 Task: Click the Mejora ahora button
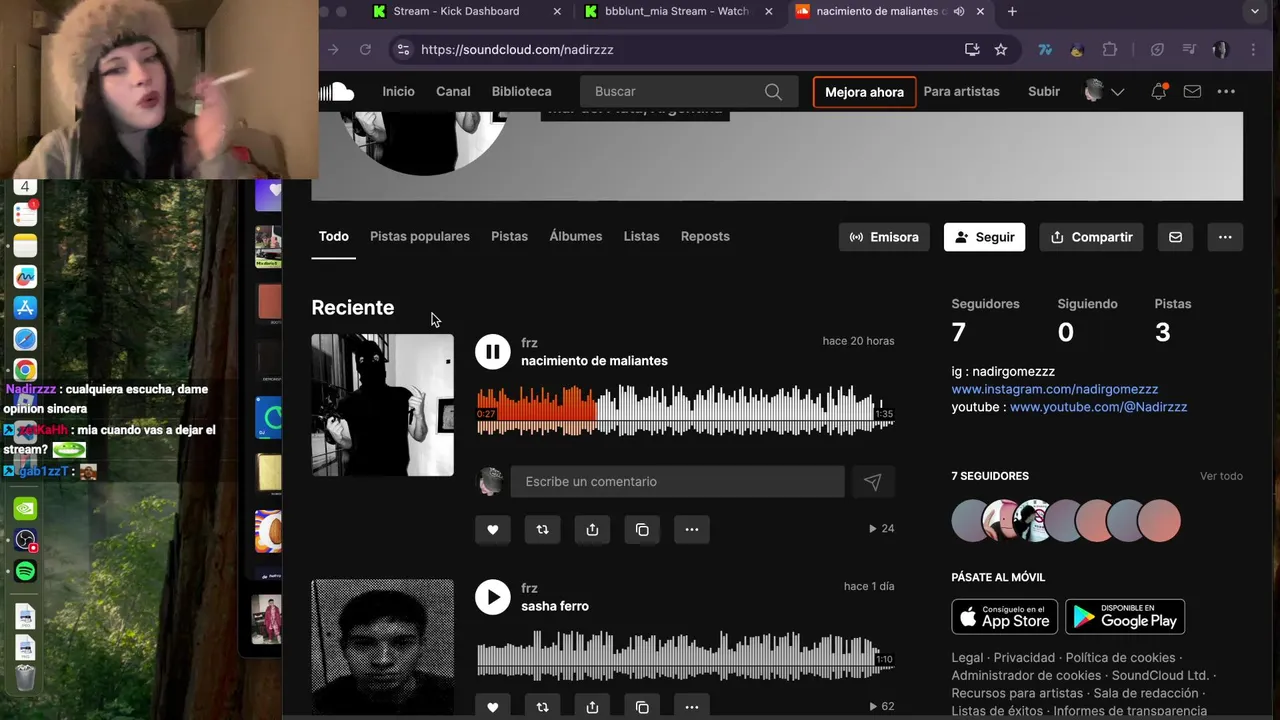pos(864,92)
